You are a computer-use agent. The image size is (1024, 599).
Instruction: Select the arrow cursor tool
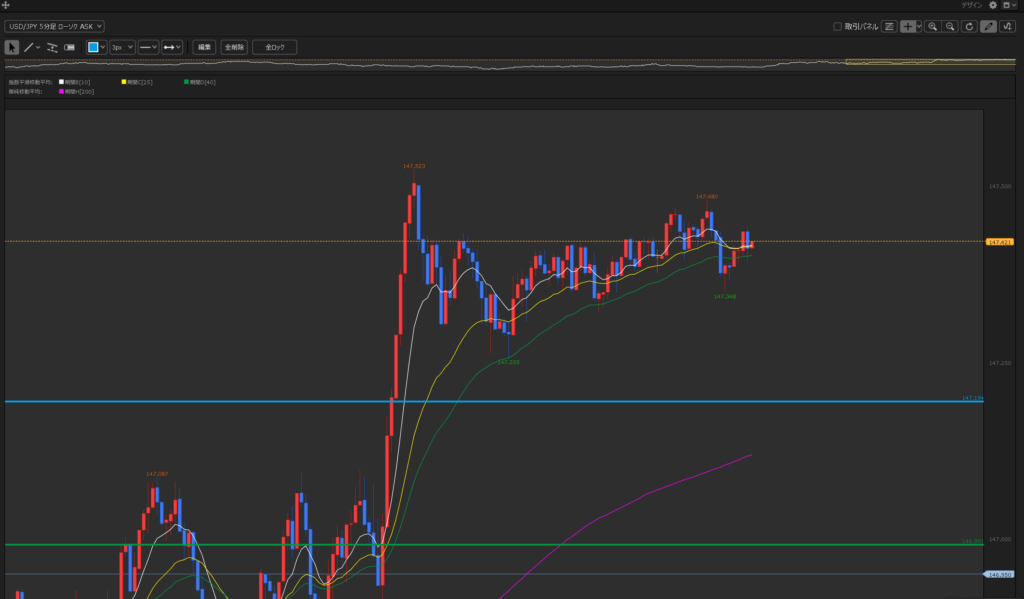pyautogui.click(x=12, y=47)
